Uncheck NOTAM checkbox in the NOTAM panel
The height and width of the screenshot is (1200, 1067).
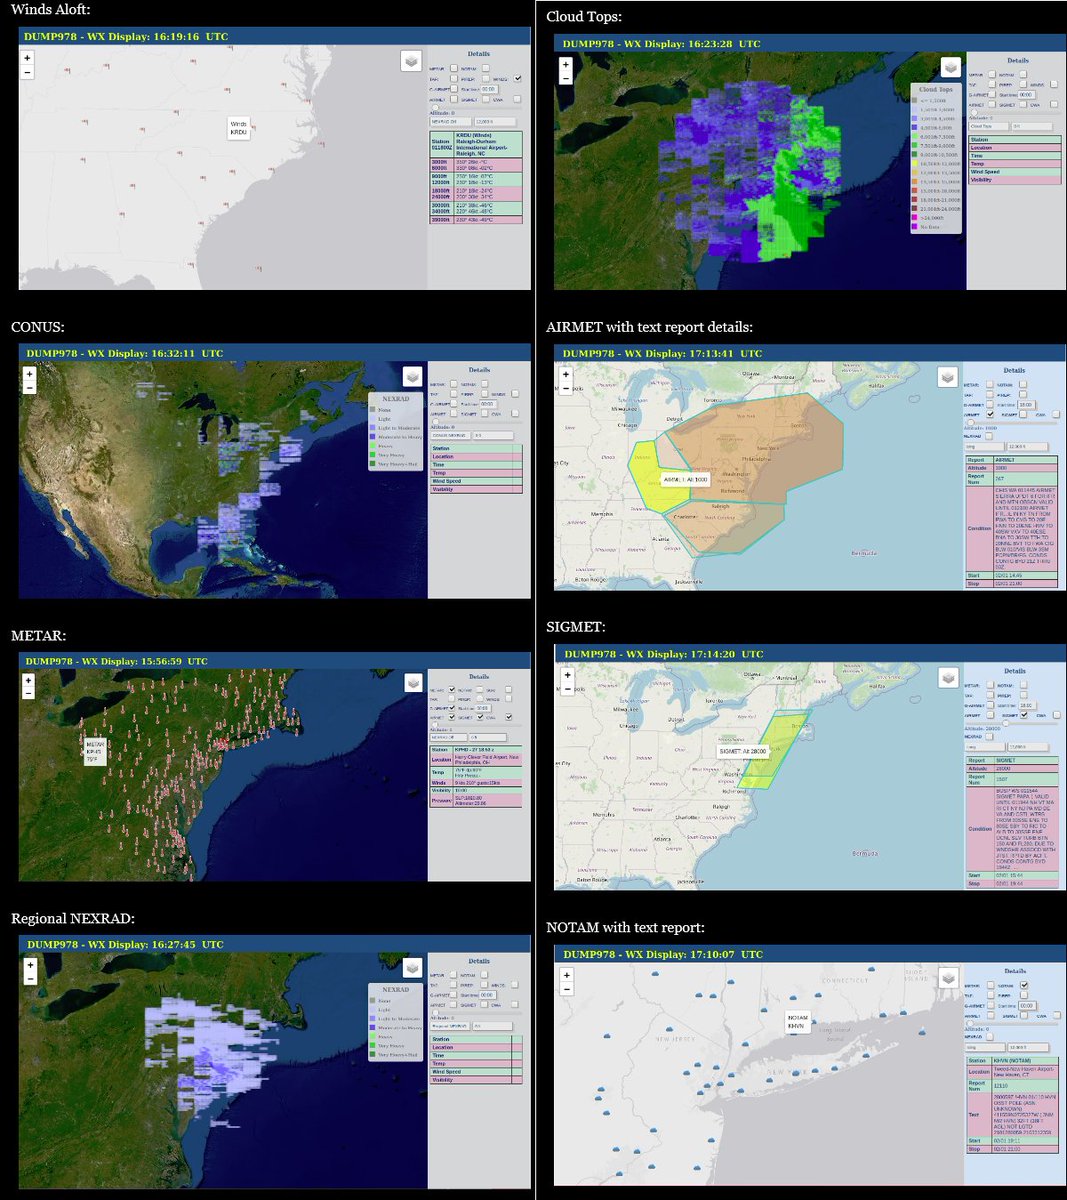click(x=1024, y=985)
